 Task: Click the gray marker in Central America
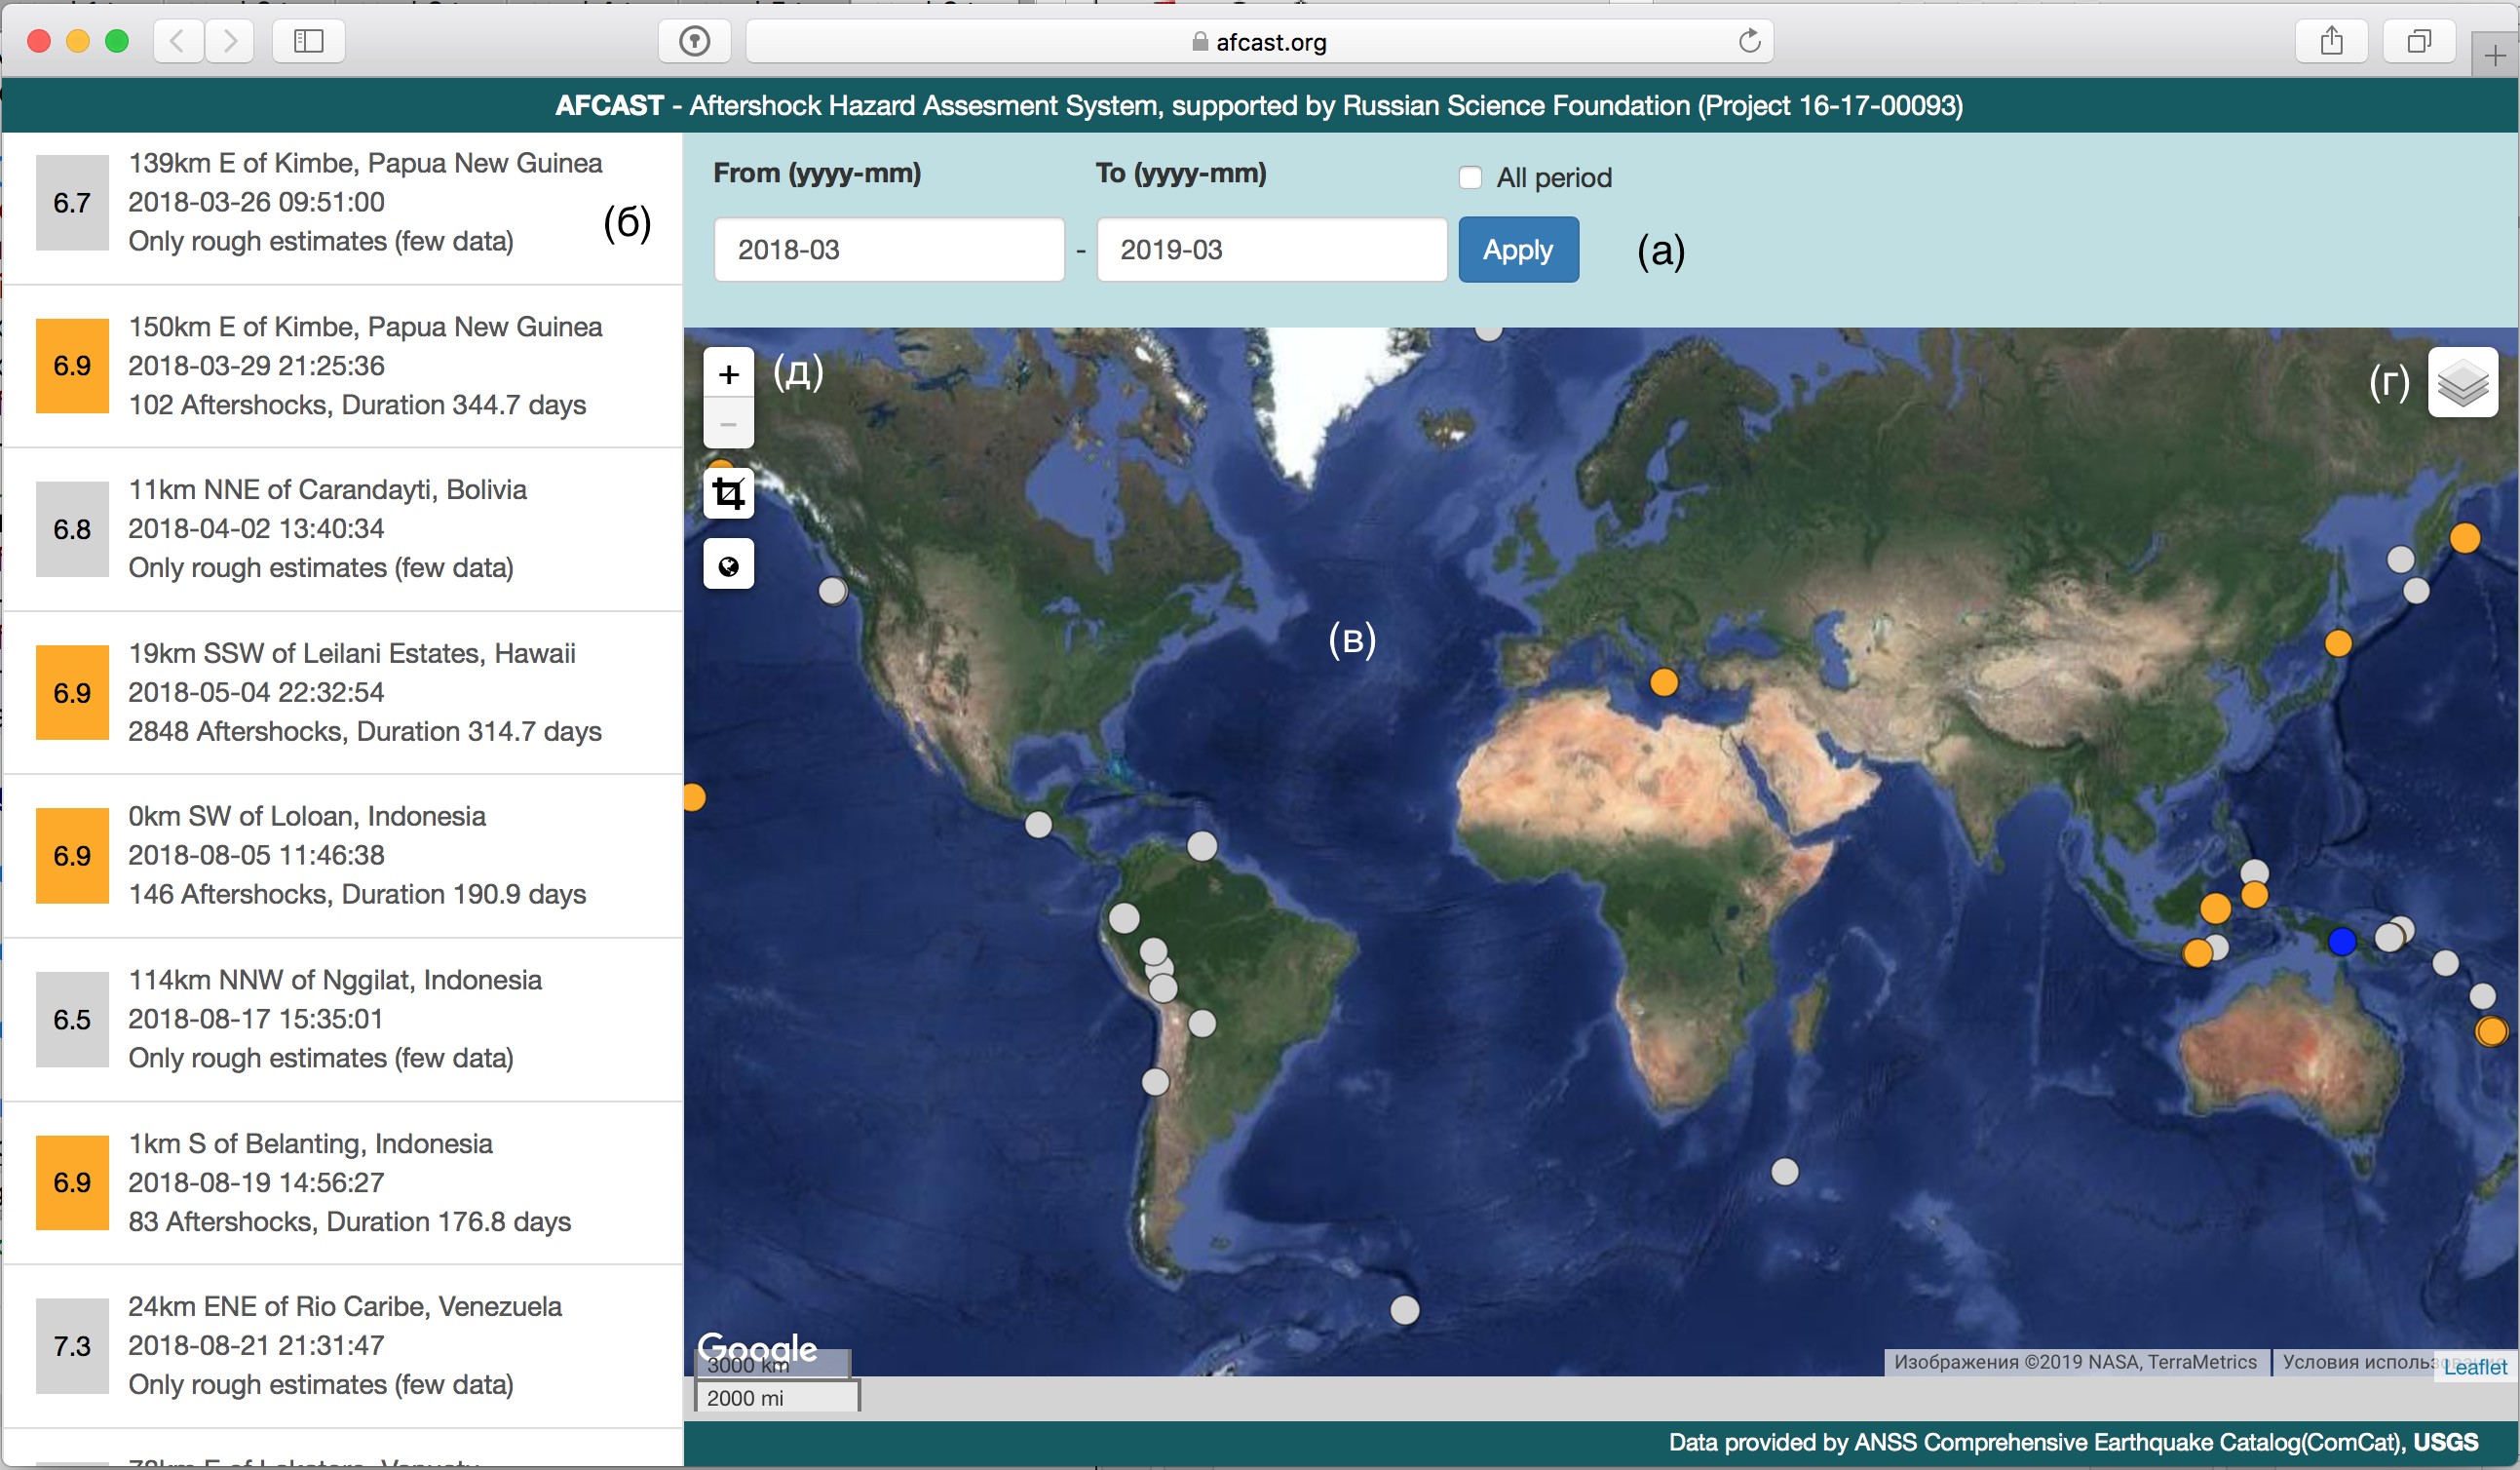pos(1038,825)
